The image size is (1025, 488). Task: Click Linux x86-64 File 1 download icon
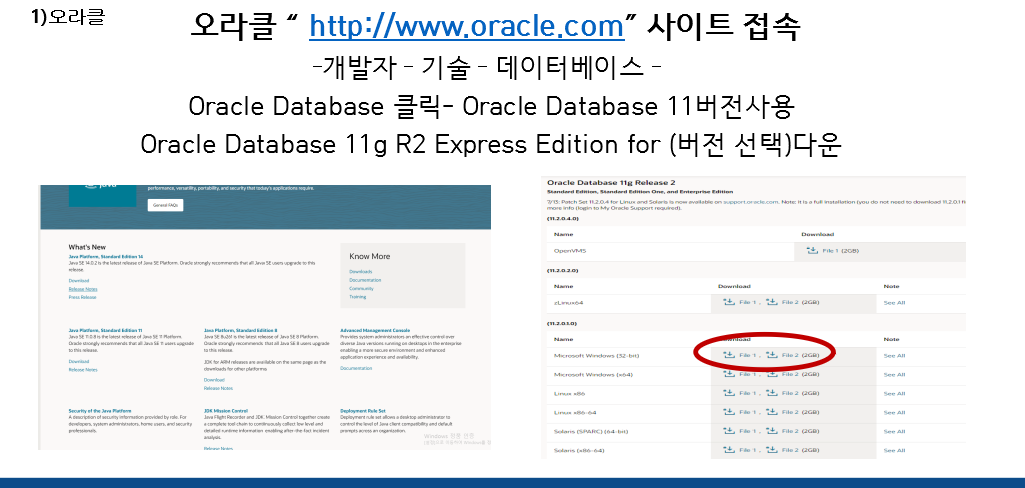730,412
